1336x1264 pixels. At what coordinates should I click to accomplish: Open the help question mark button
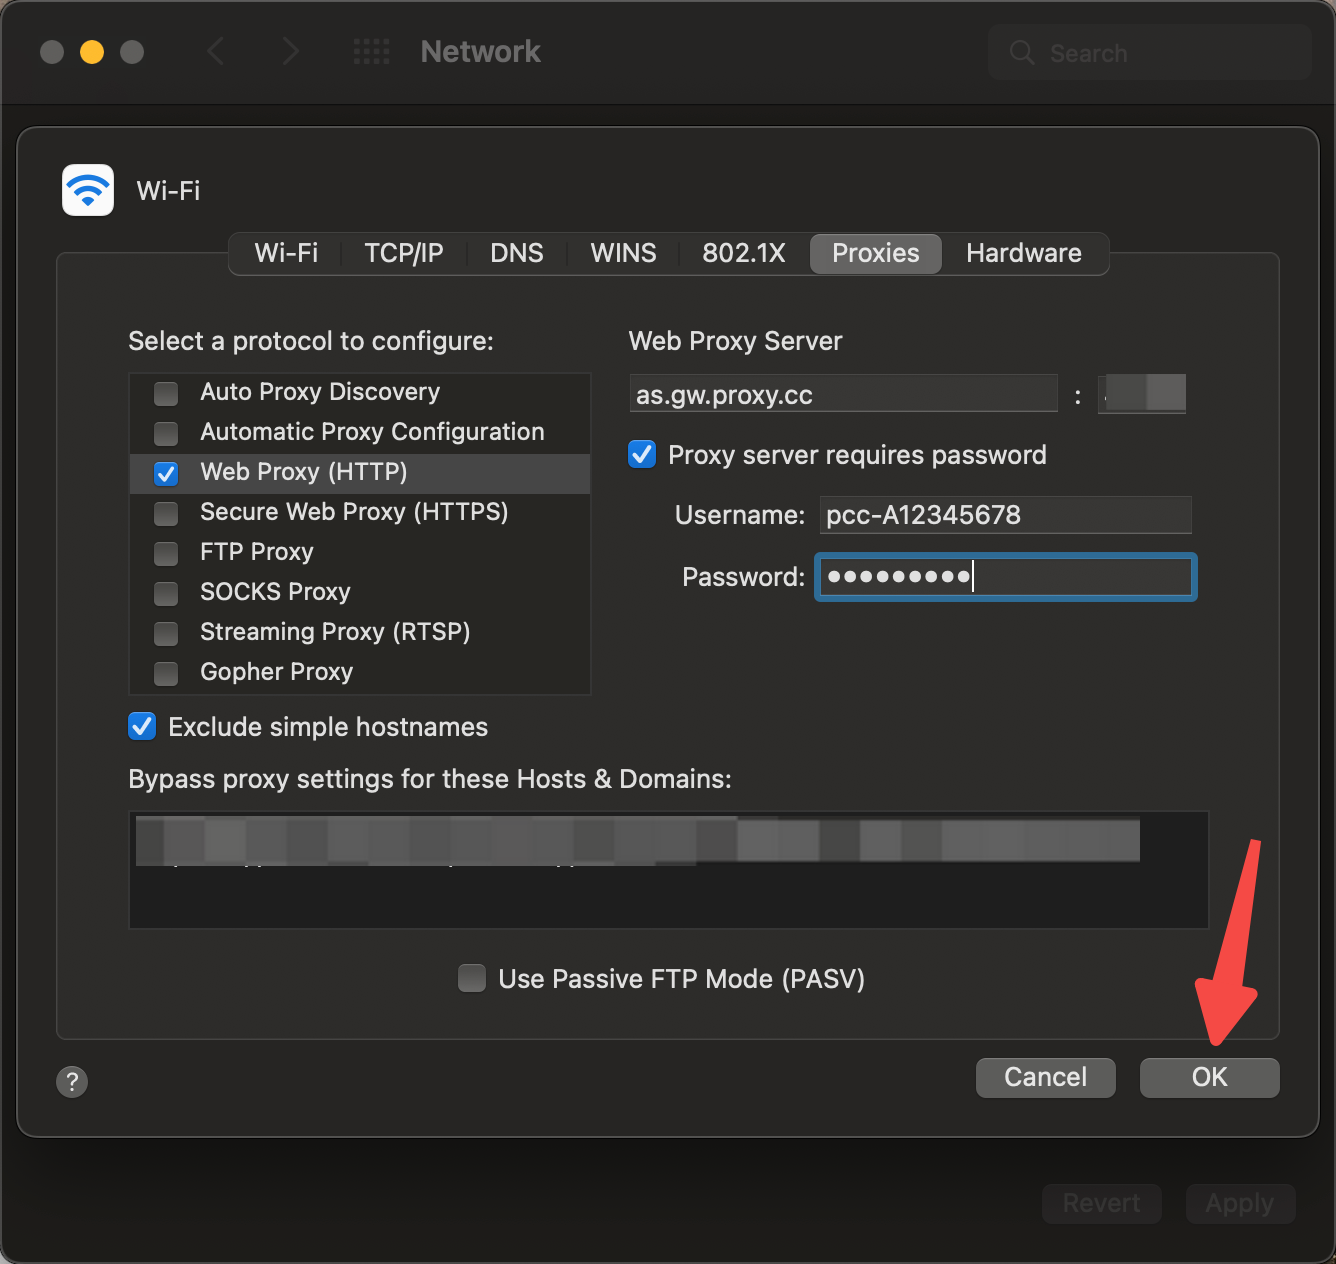pos(72,1081)
